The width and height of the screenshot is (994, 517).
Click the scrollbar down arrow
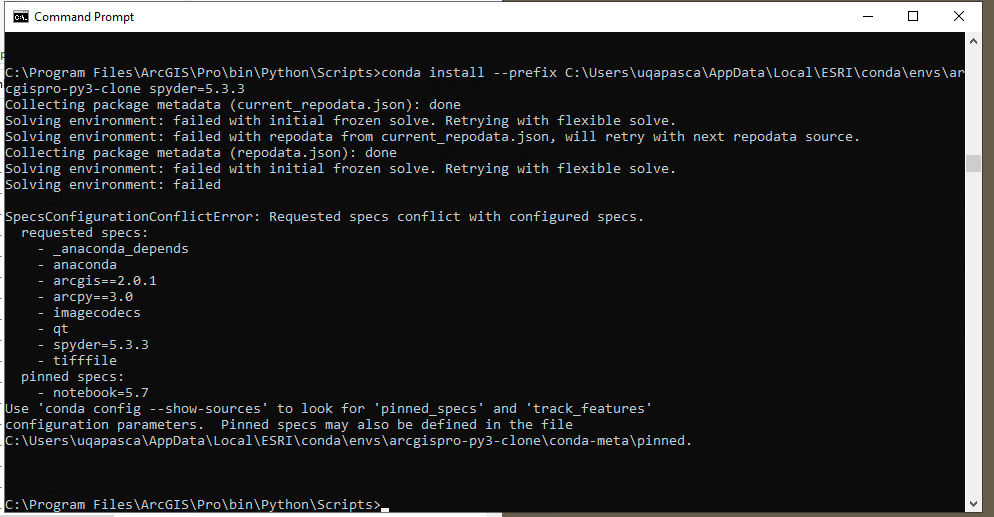pos(973,504)
